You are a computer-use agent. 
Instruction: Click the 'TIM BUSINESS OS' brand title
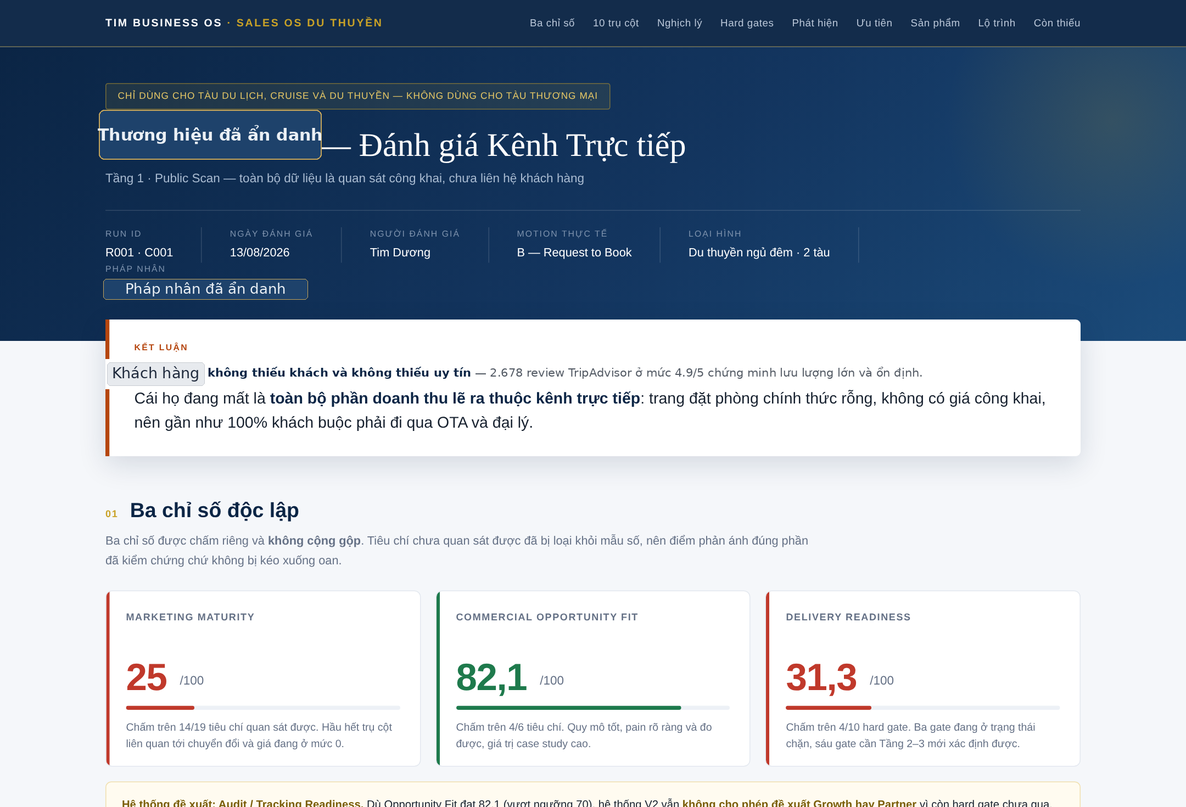pyautogui.click(x=163, y=23)
